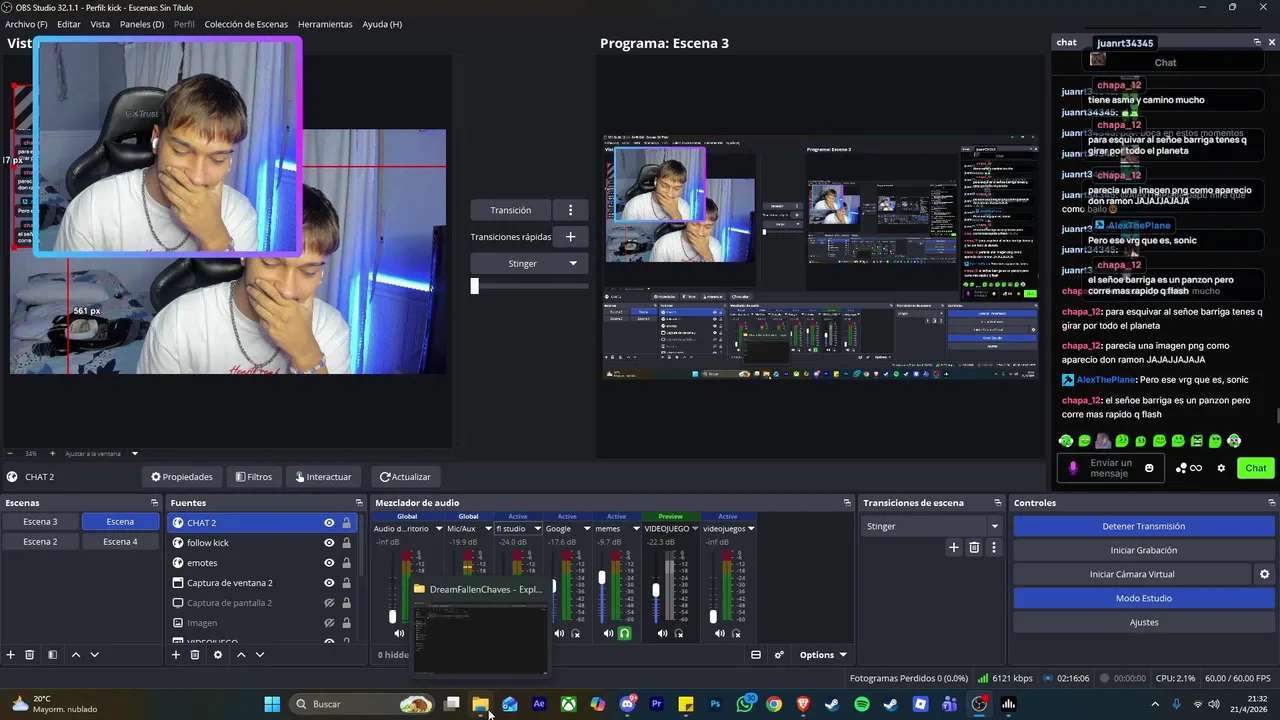This screenshot has width=1280, height=720.
Task: Open virtual camera settings gear
Action: coord(1264,574)
